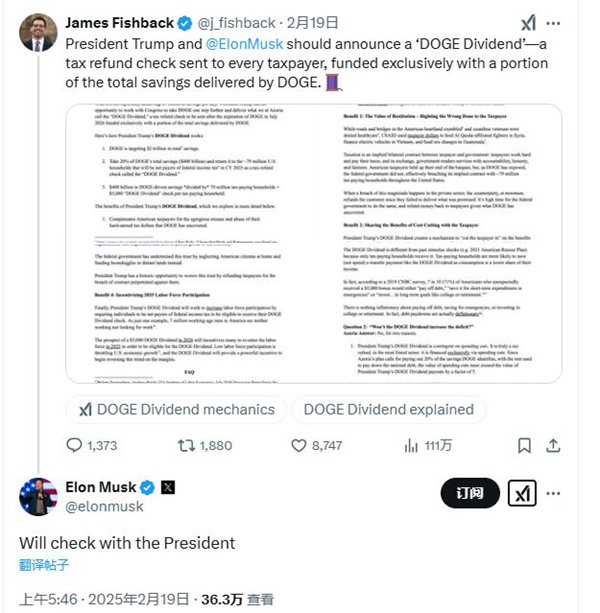Open Grok icon beside Elon Musk's 订阅 button
600x613 pixels.
pyautogui.click(x=523, y=493)
